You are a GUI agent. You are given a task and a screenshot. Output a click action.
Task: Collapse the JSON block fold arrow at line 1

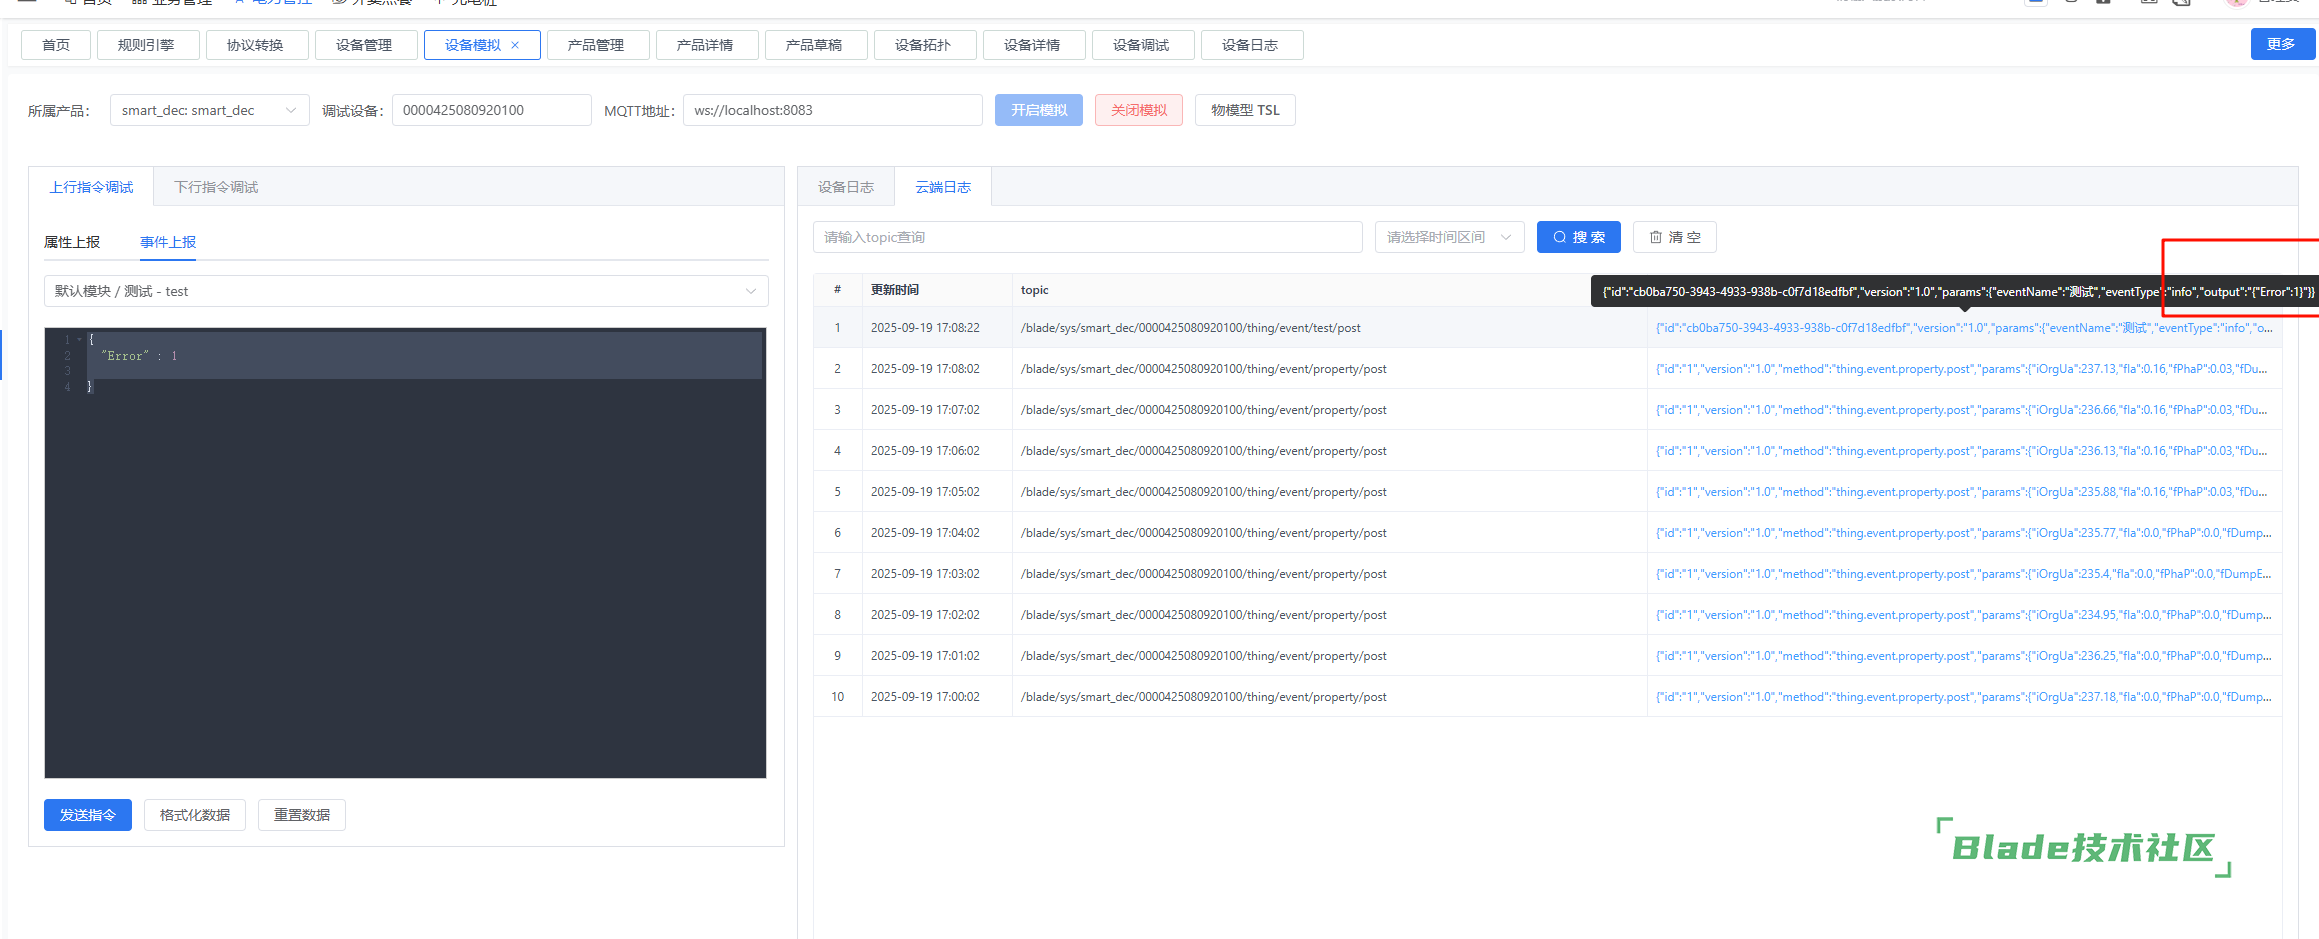[x=79, y=340]
